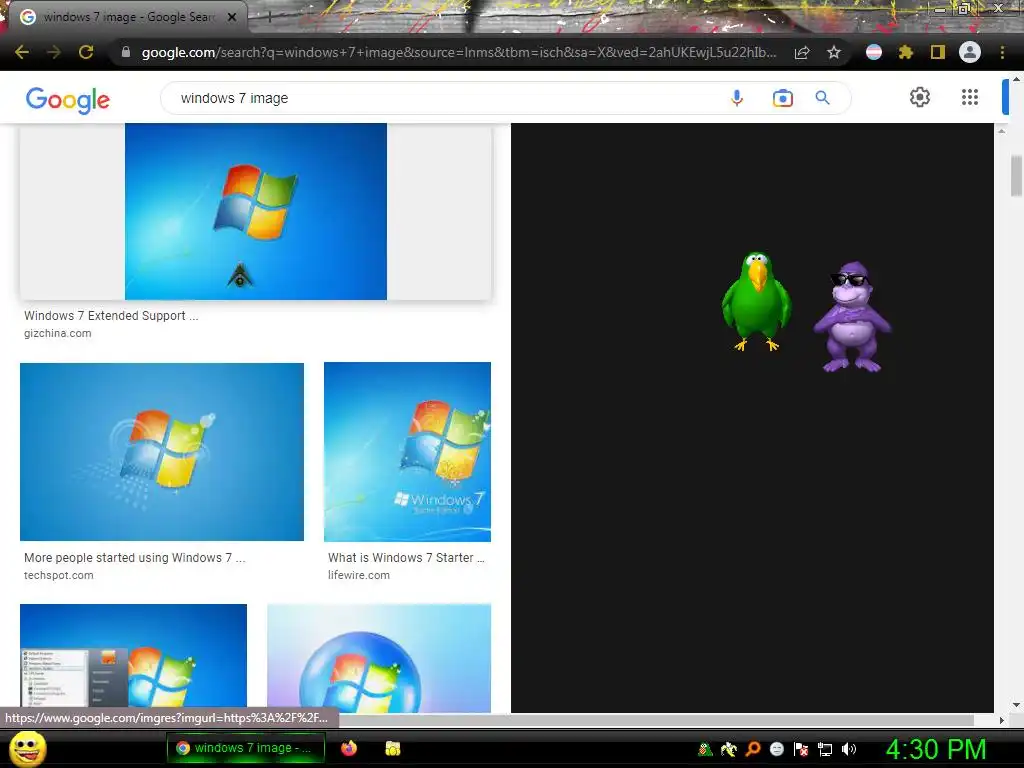Open the Windows 7 Starter thumbnail
Screen dimensions: 1024x768
[x=408, y=452]
